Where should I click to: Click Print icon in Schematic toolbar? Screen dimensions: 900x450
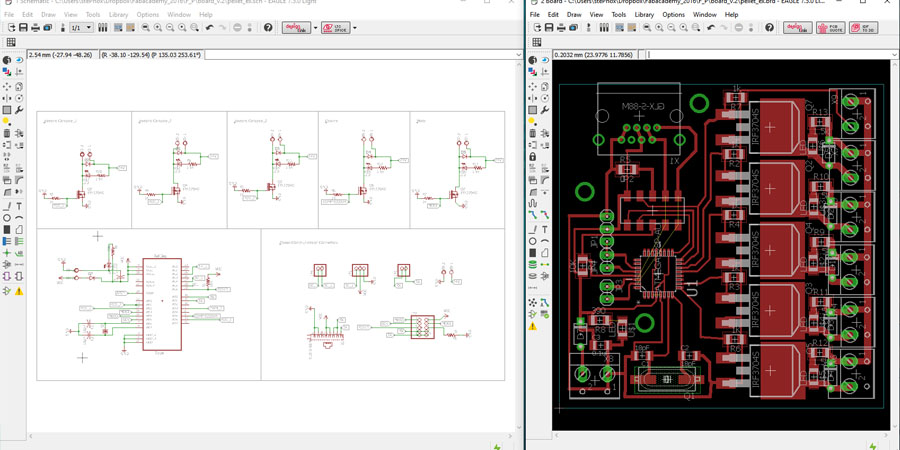[x=36, y=28]
